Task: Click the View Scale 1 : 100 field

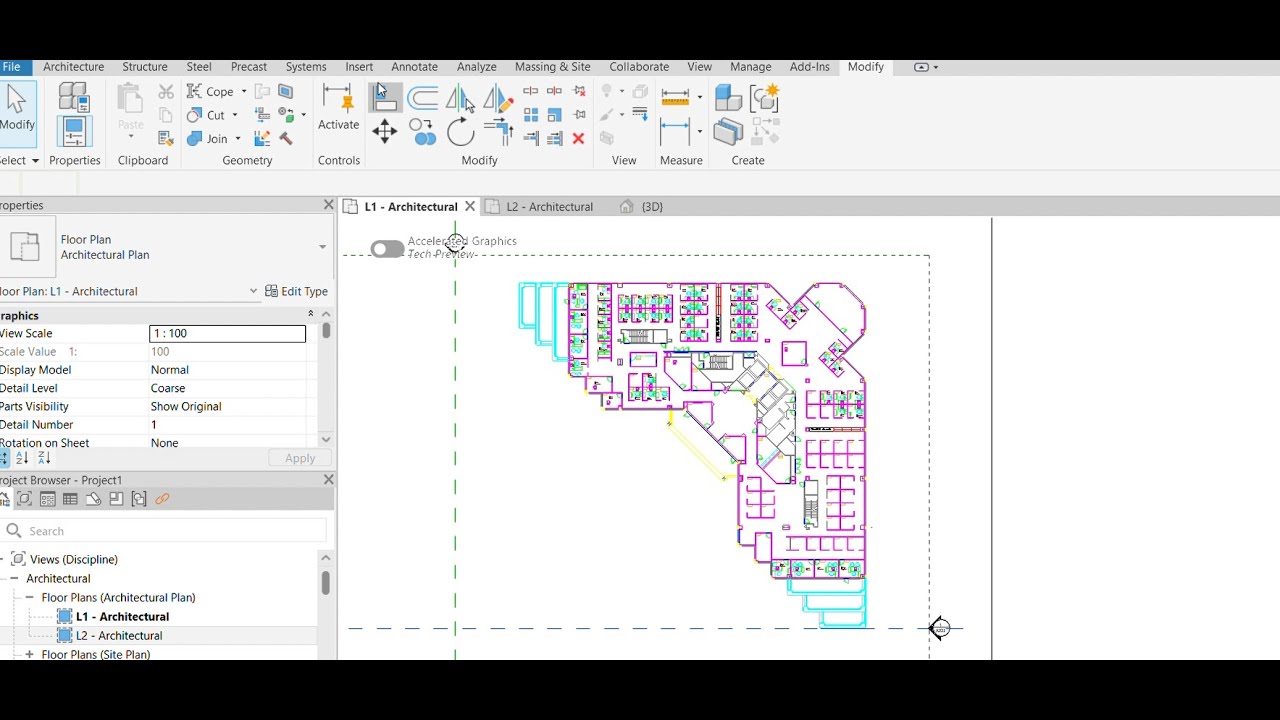Action: pyautogui.click(x=227, y=333)
